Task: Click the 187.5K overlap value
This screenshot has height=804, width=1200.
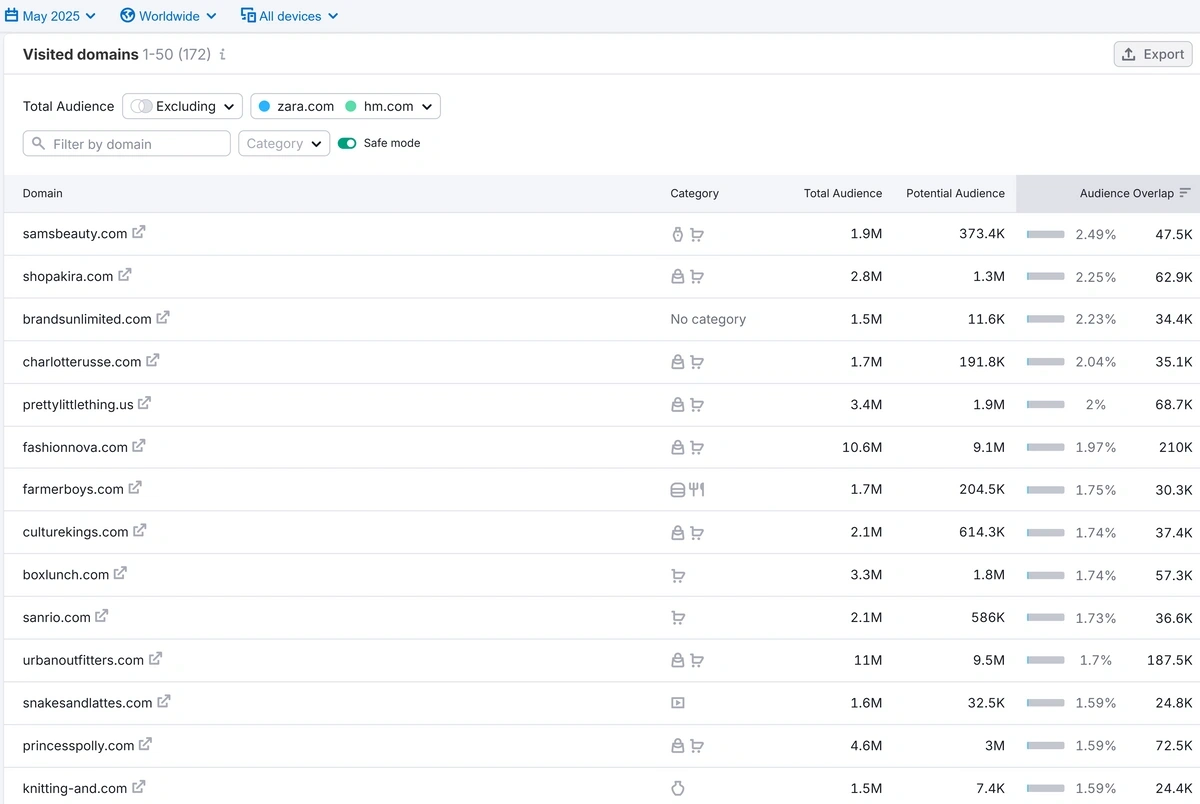Action: [x=1171, y=660]
